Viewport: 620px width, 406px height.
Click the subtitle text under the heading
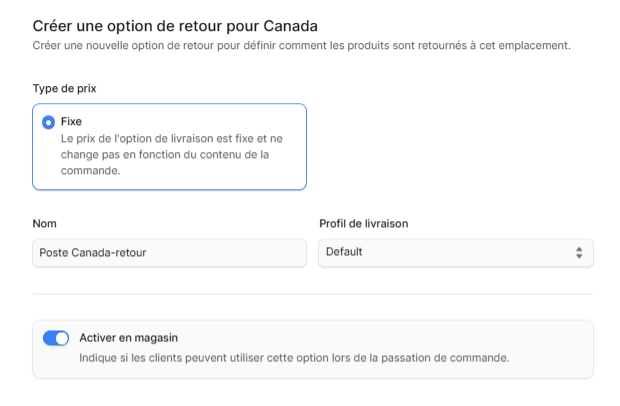coord(301,45)
